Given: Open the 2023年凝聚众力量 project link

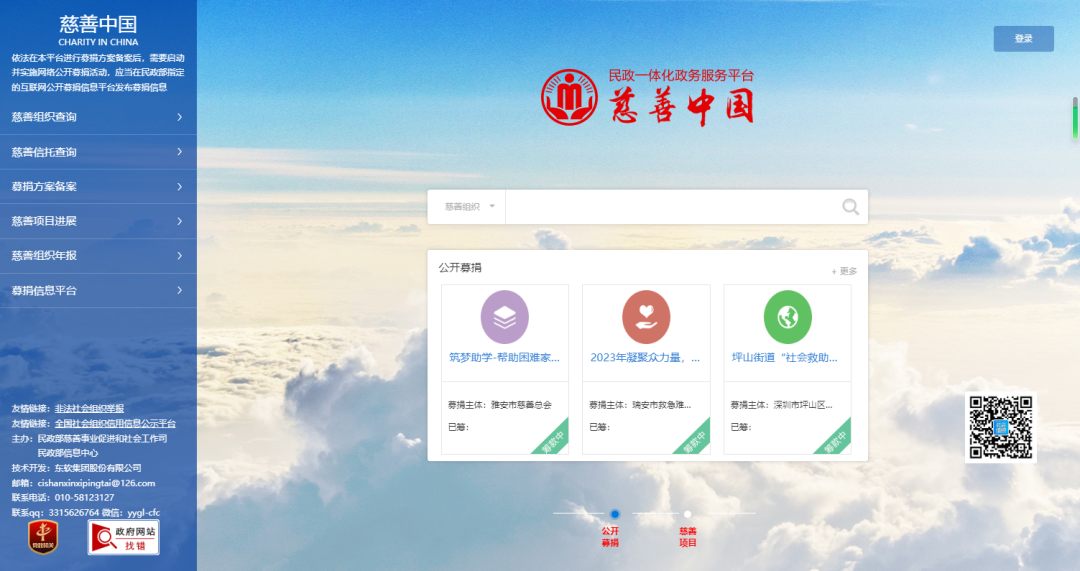Looking at the screenshot, I should [x=645, y=357].
